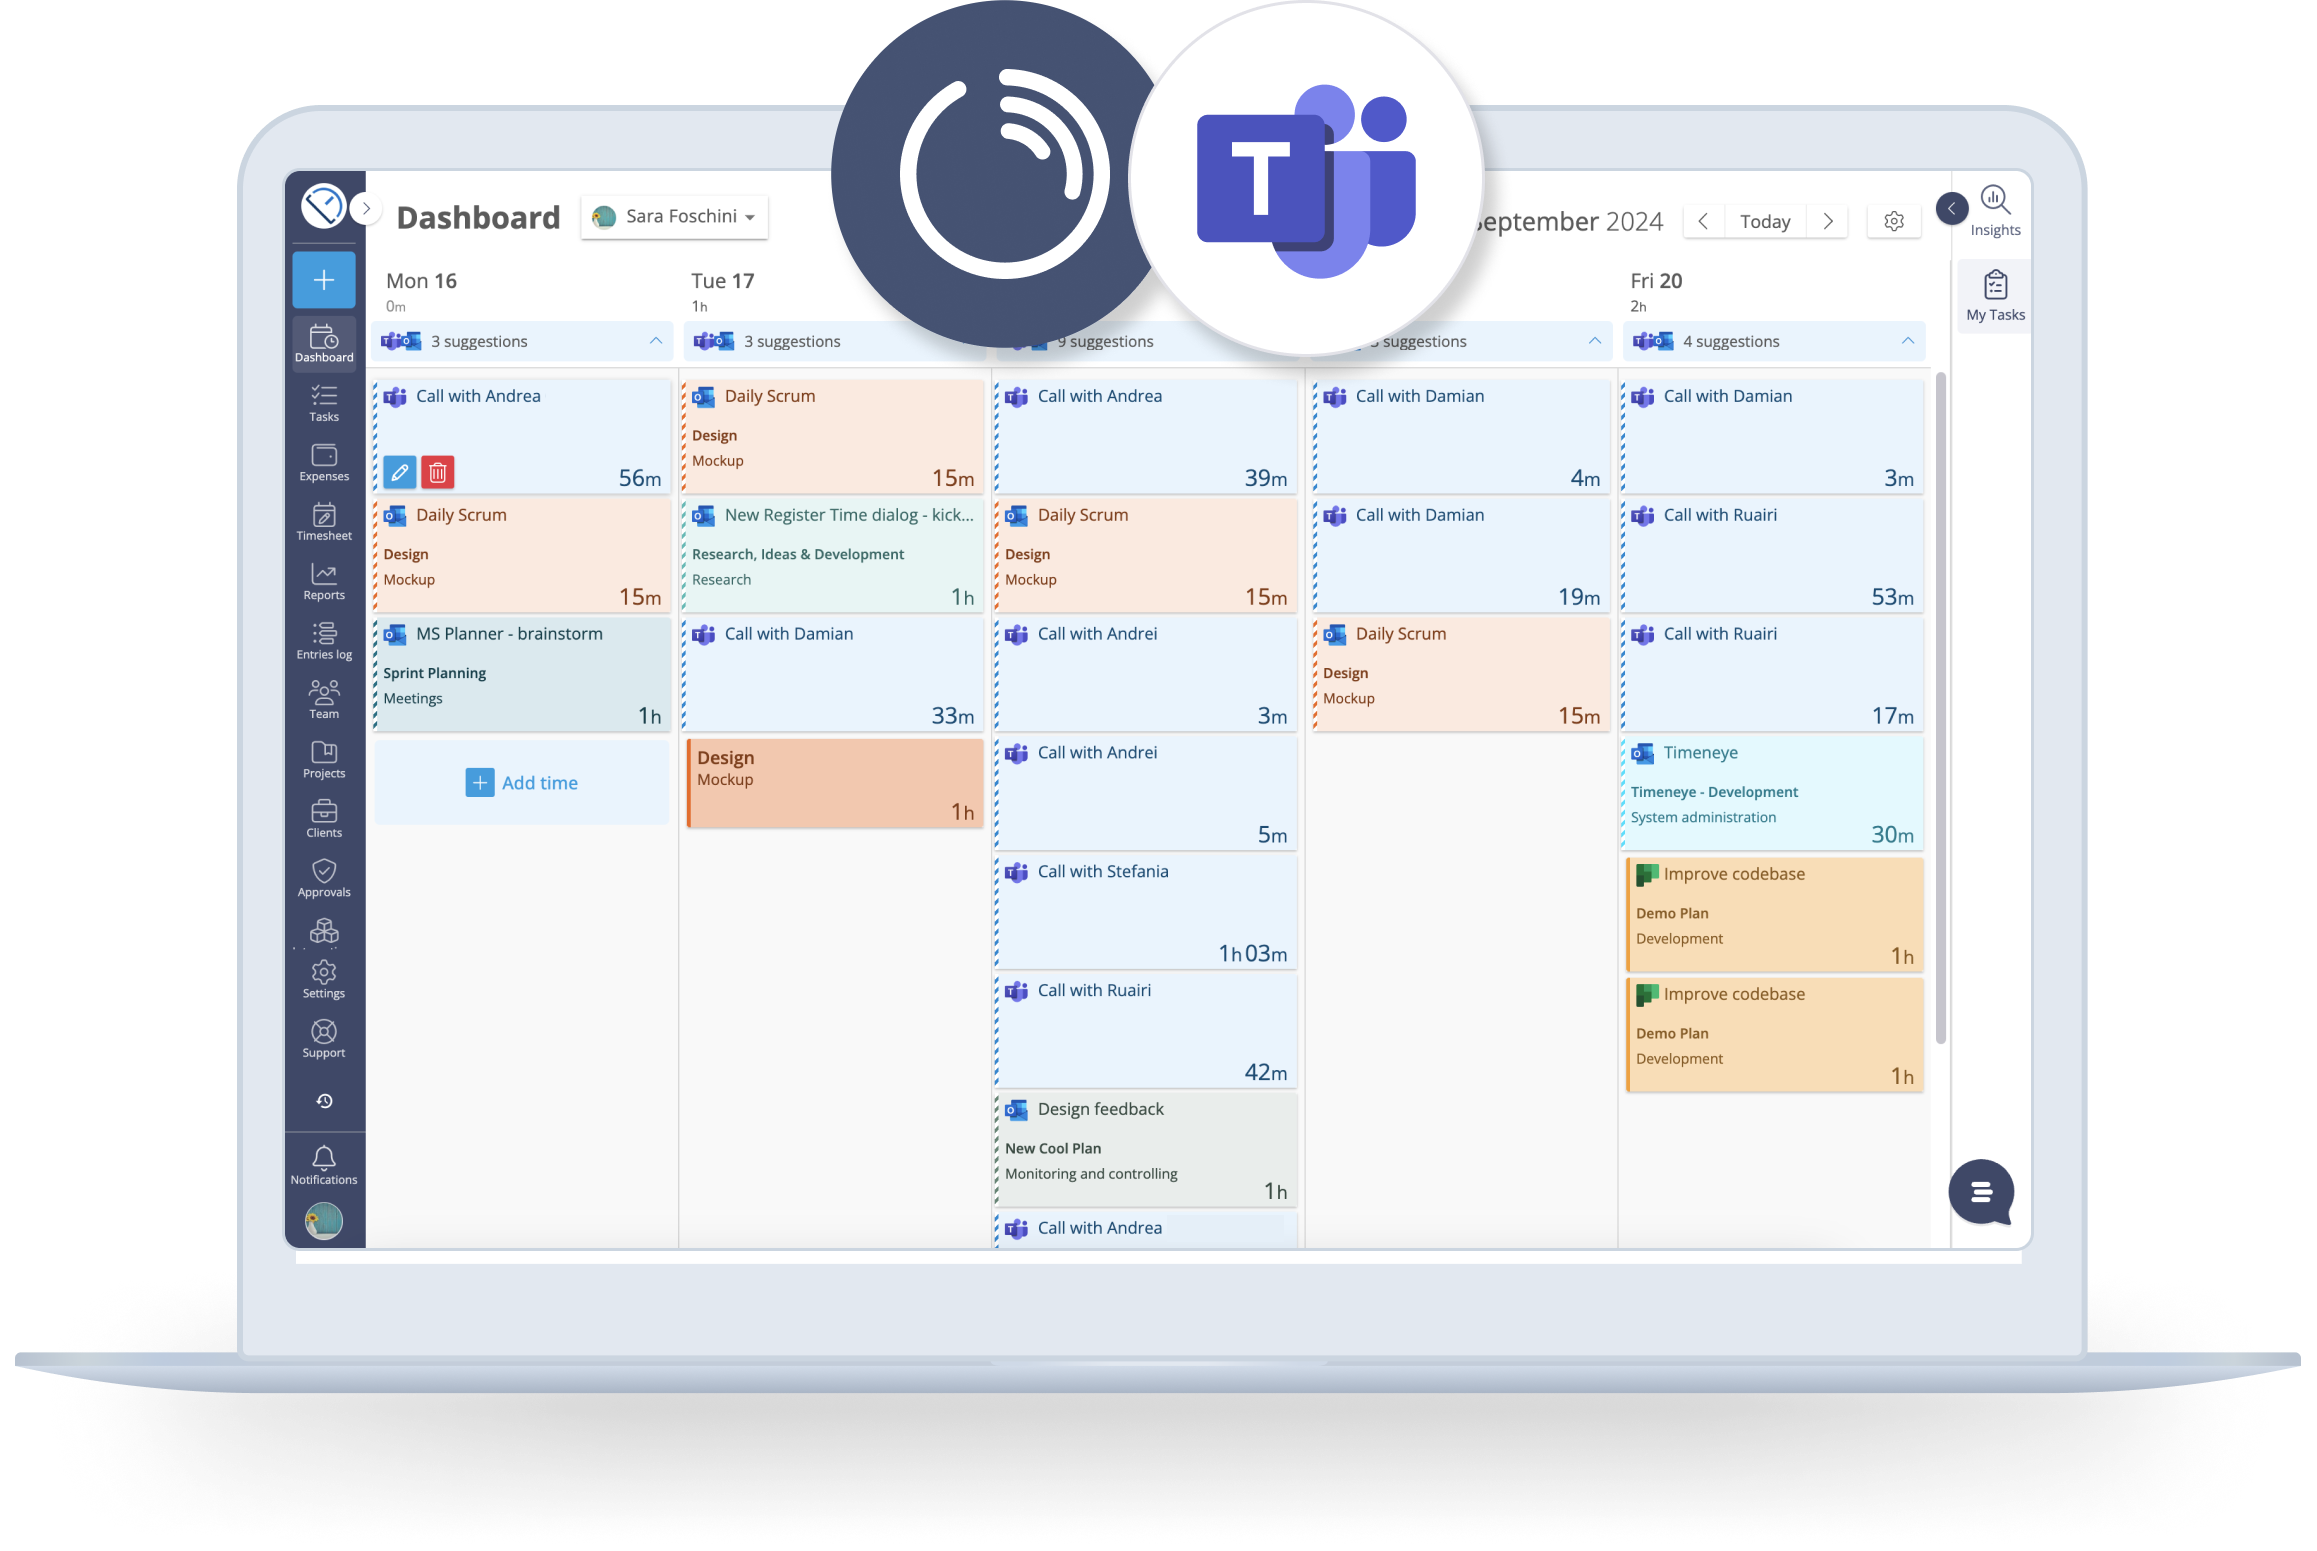Screen dimensions: 2317x1551
Task: Click the Add time button on Monday
Action: [522, 783]
